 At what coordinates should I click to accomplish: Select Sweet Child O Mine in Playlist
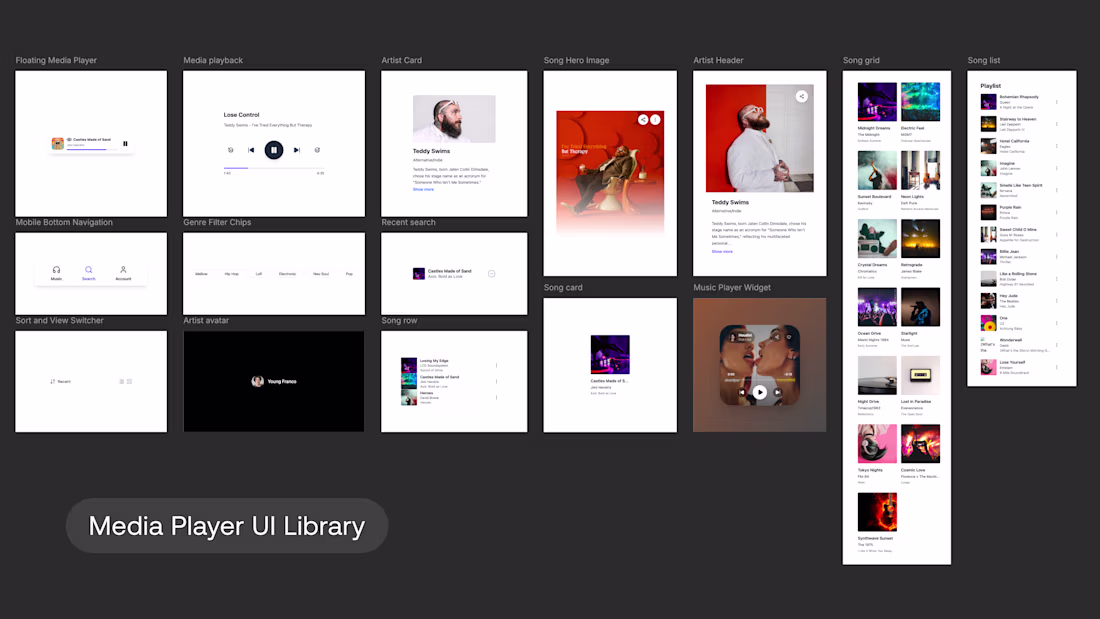[x=1021, y=234]
